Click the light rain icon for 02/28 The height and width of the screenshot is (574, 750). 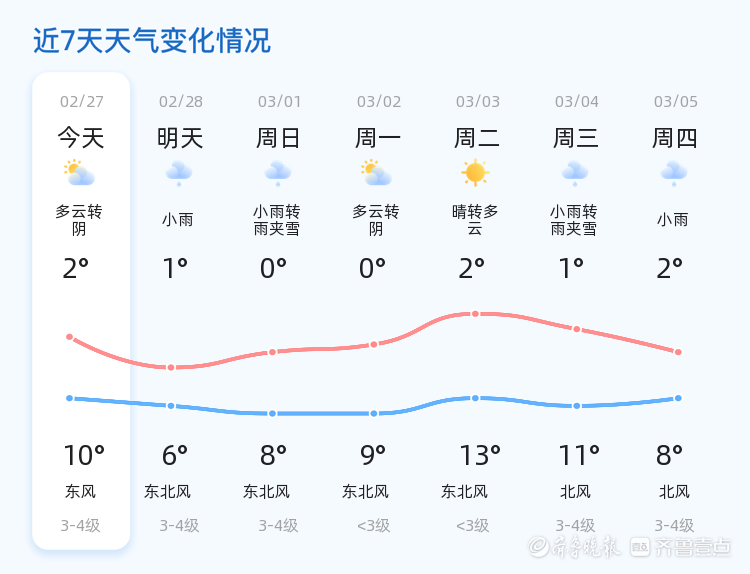(x=179, y=173)
